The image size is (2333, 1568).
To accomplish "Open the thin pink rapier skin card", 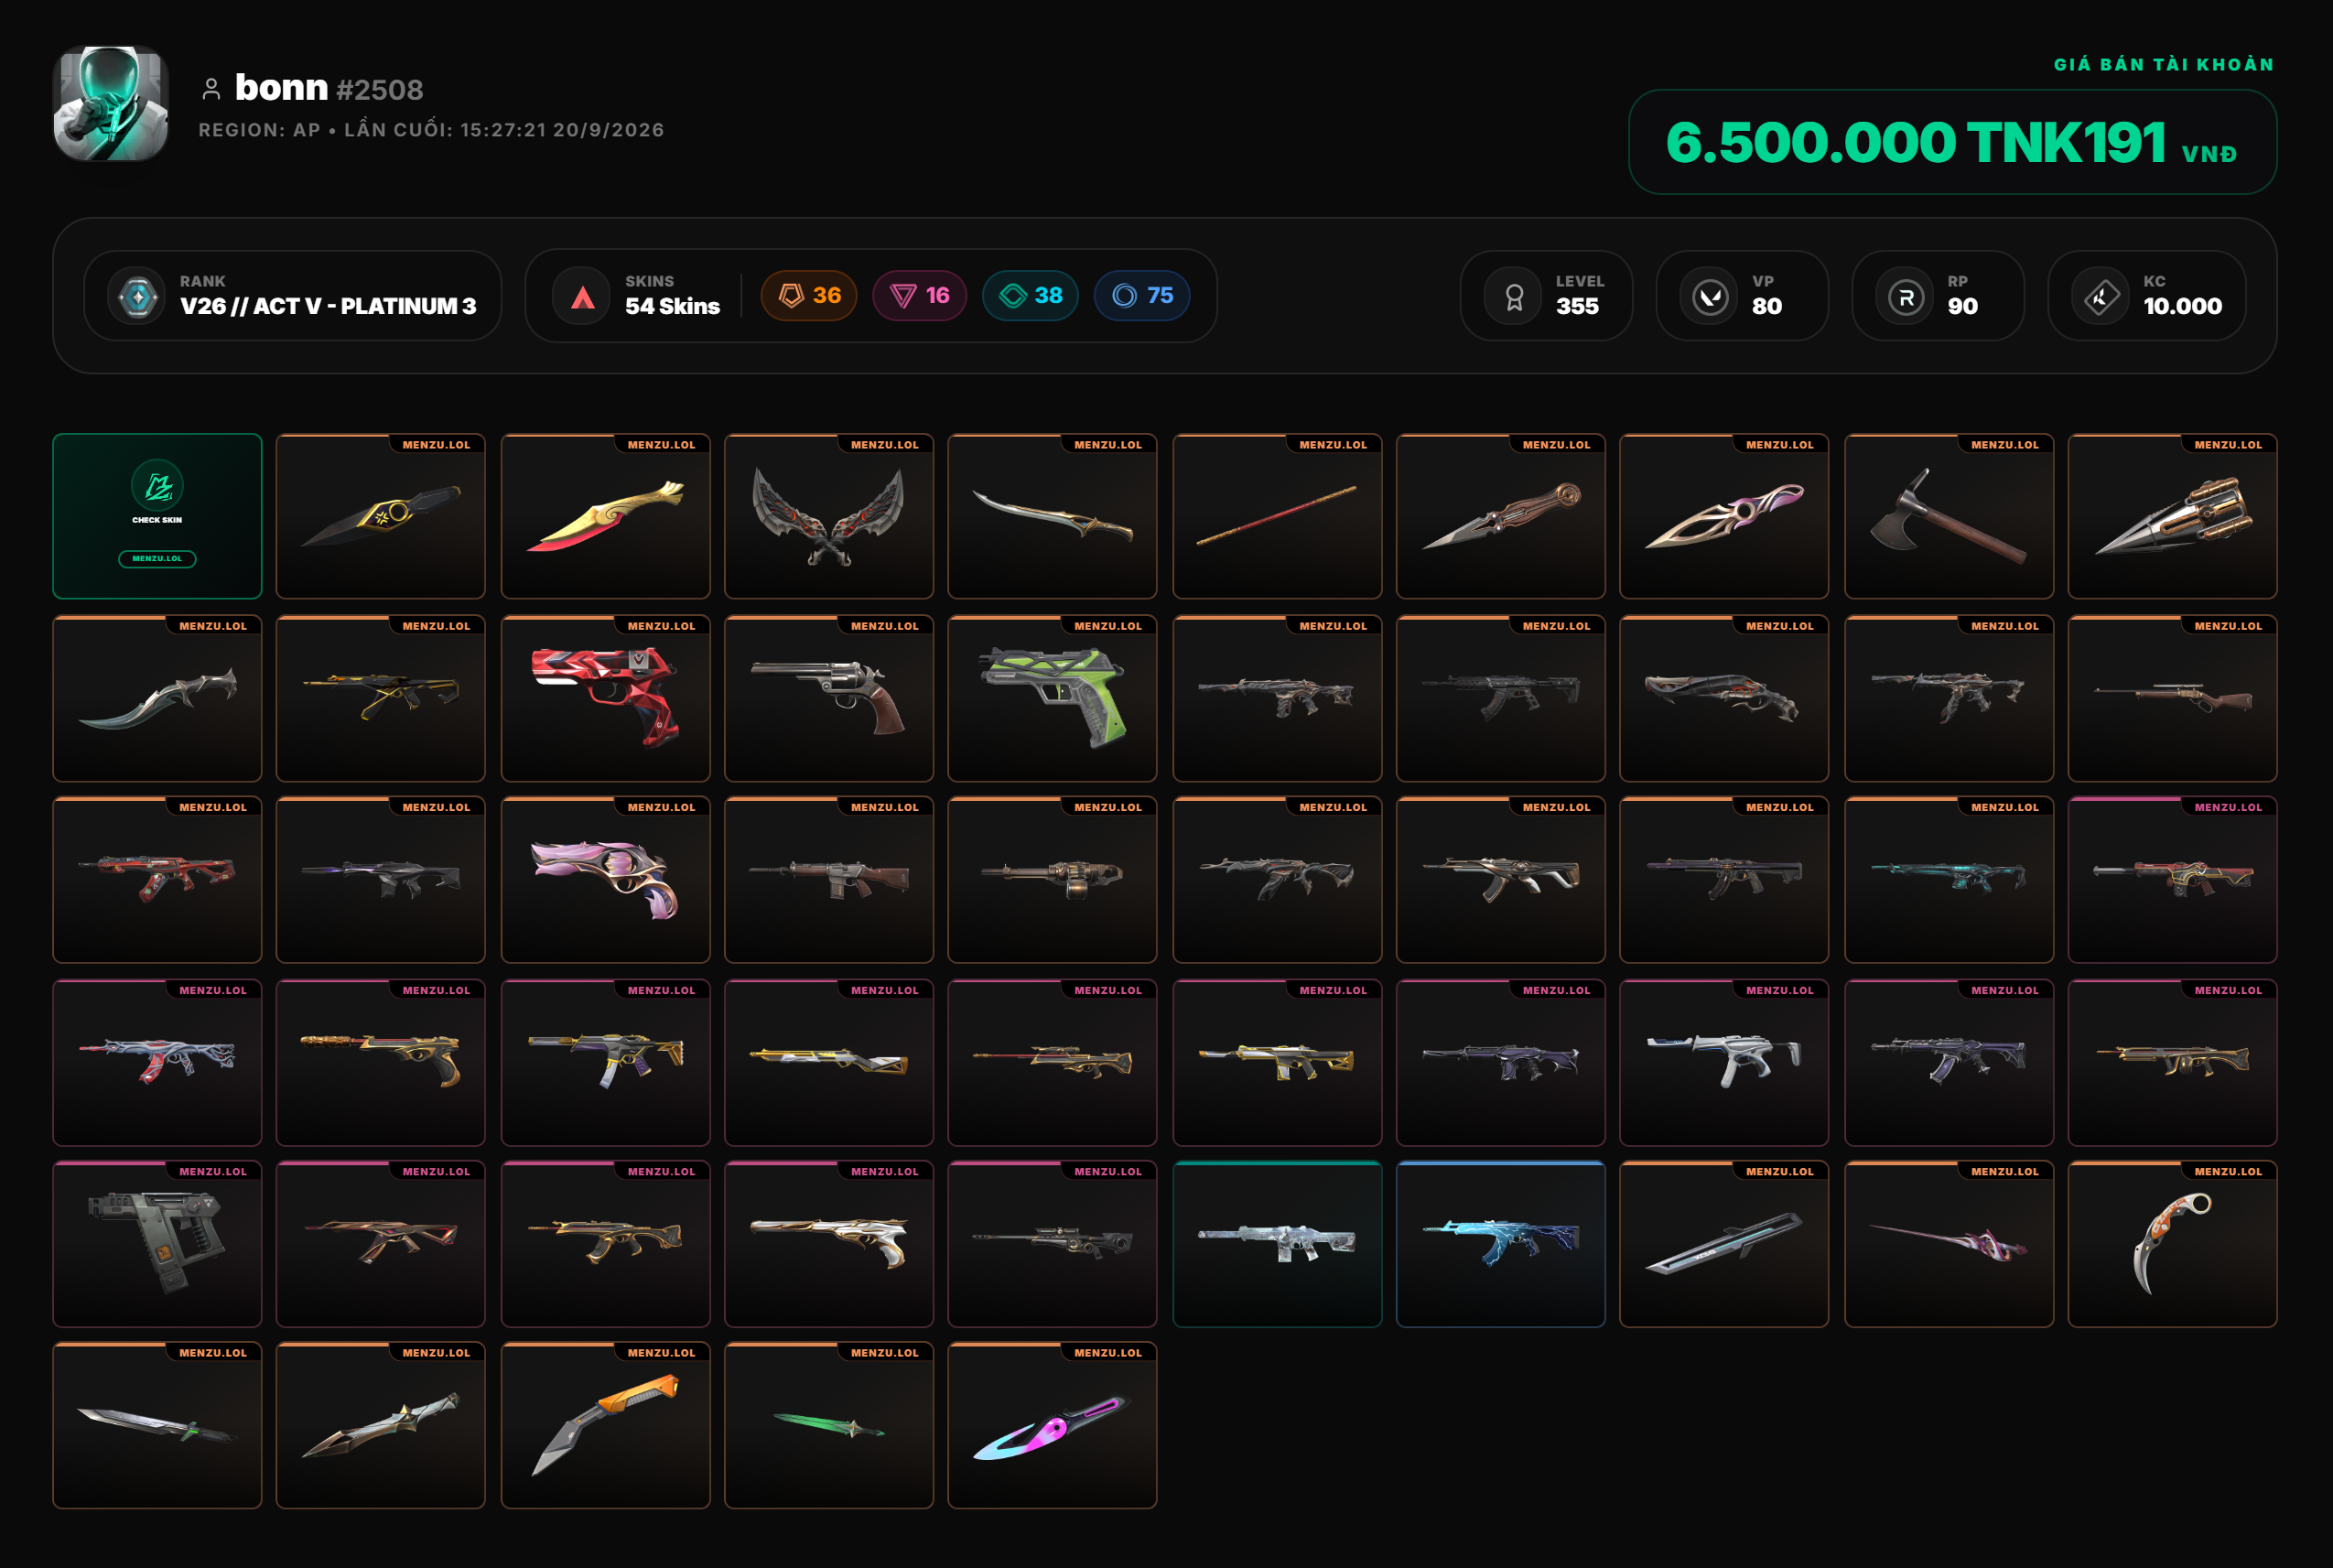I will (1948, 1243).
